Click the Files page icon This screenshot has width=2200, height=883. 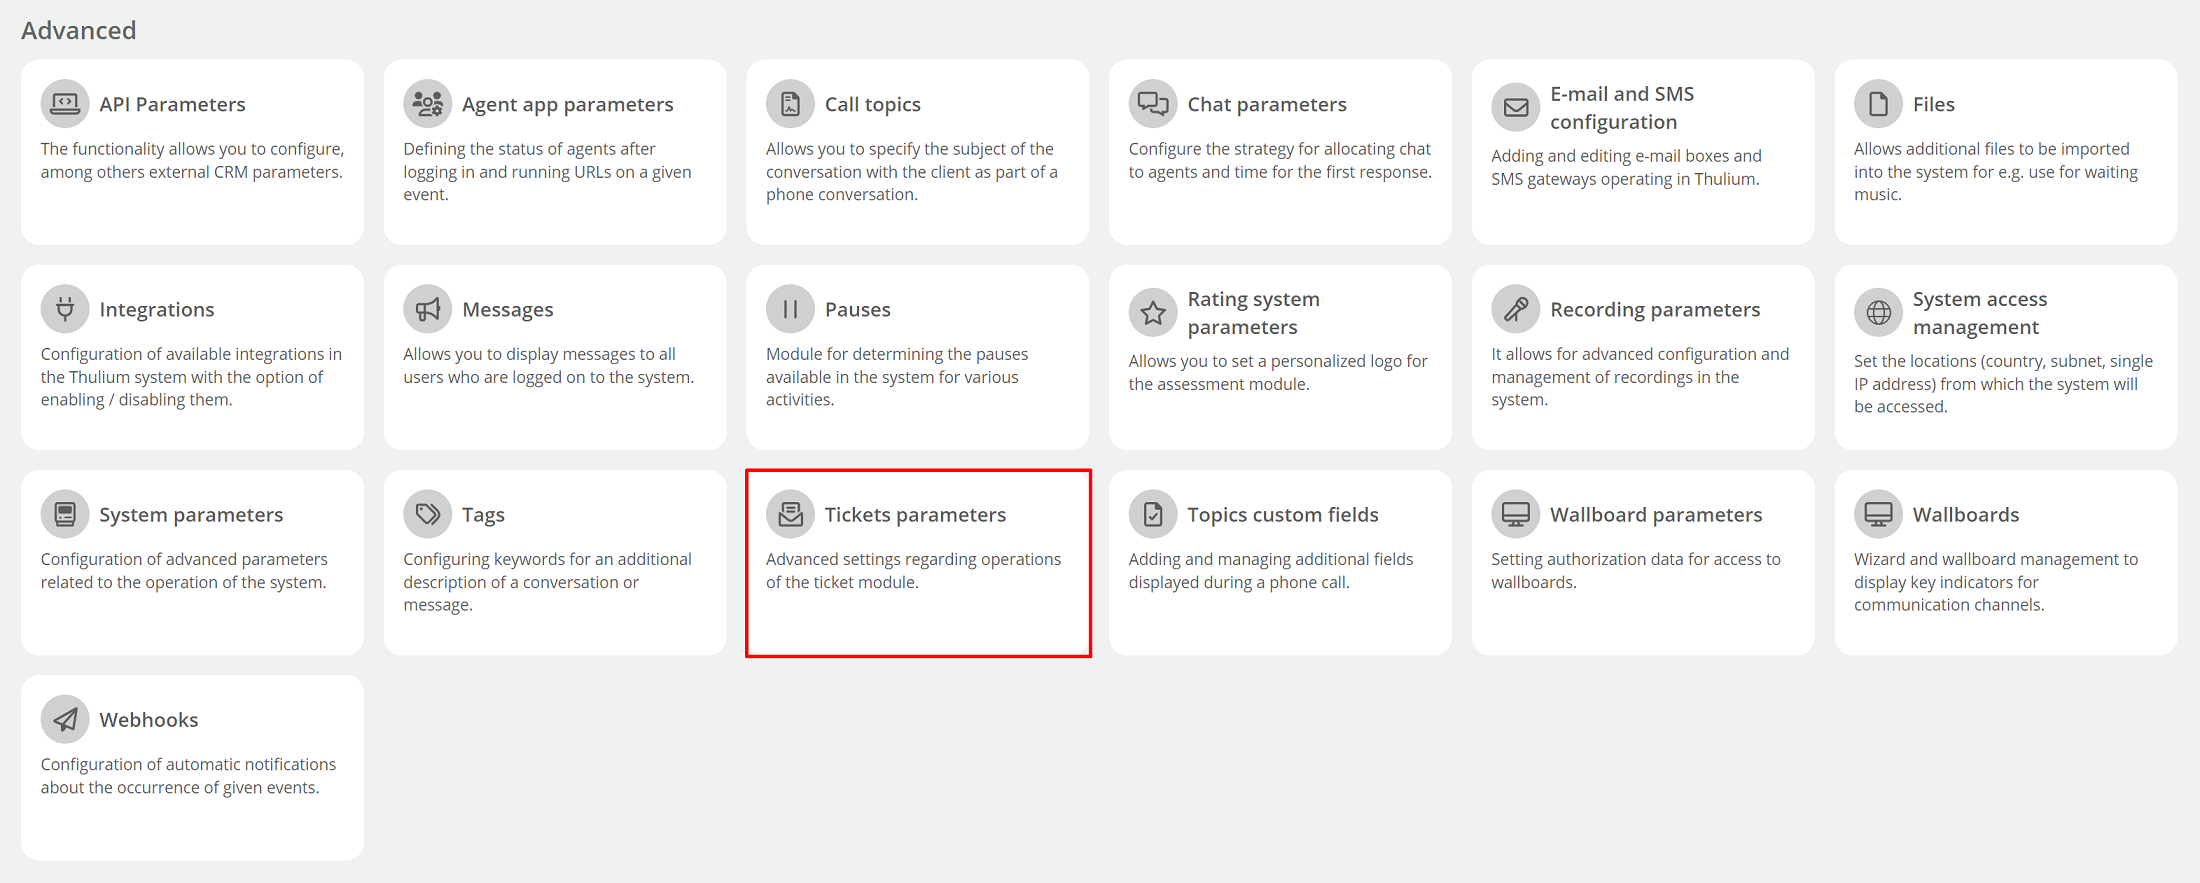1878,104
